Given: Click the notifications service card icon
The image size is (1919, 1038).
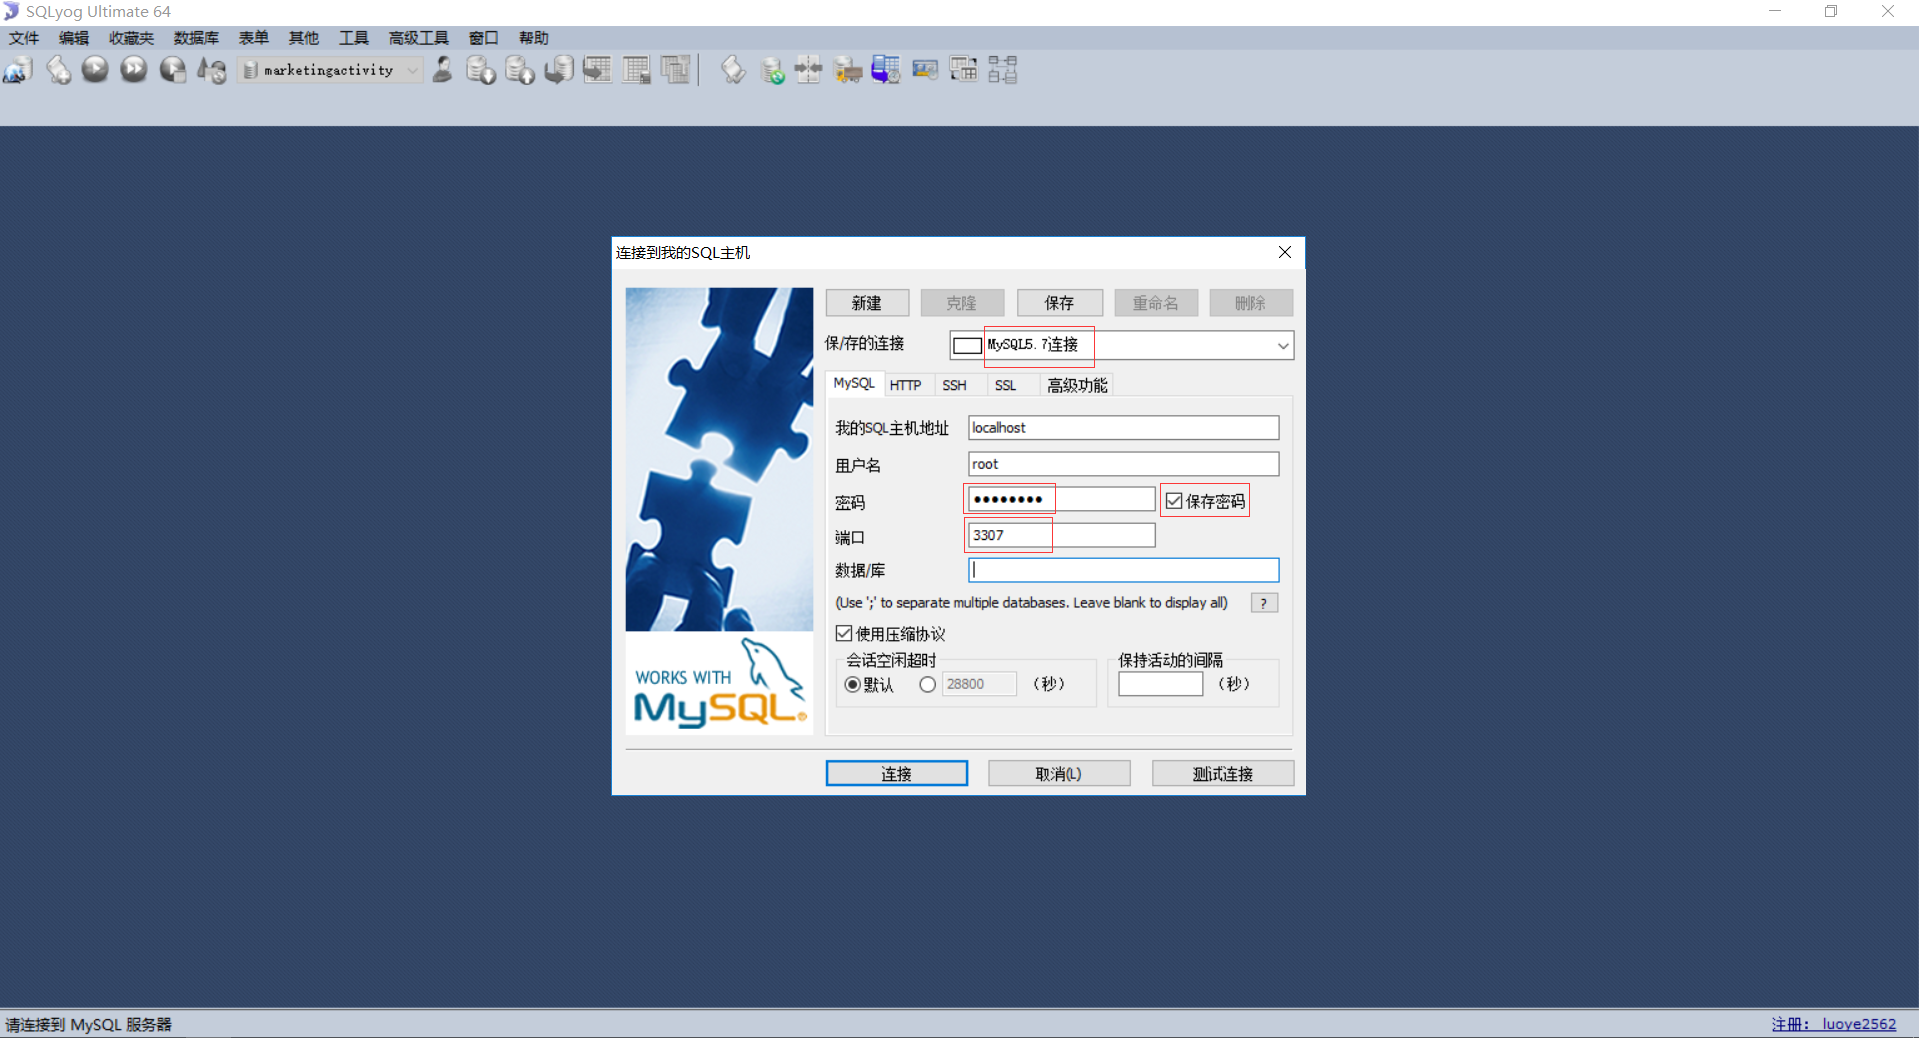Looking at the screenshot, I should coord(925,70).
